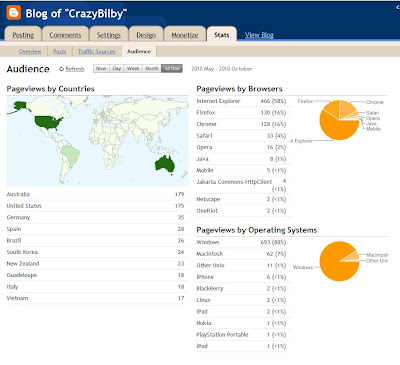This screenshot has height=365, width=400.
Task: Click the View Blog link
Action: pos(259,35)
